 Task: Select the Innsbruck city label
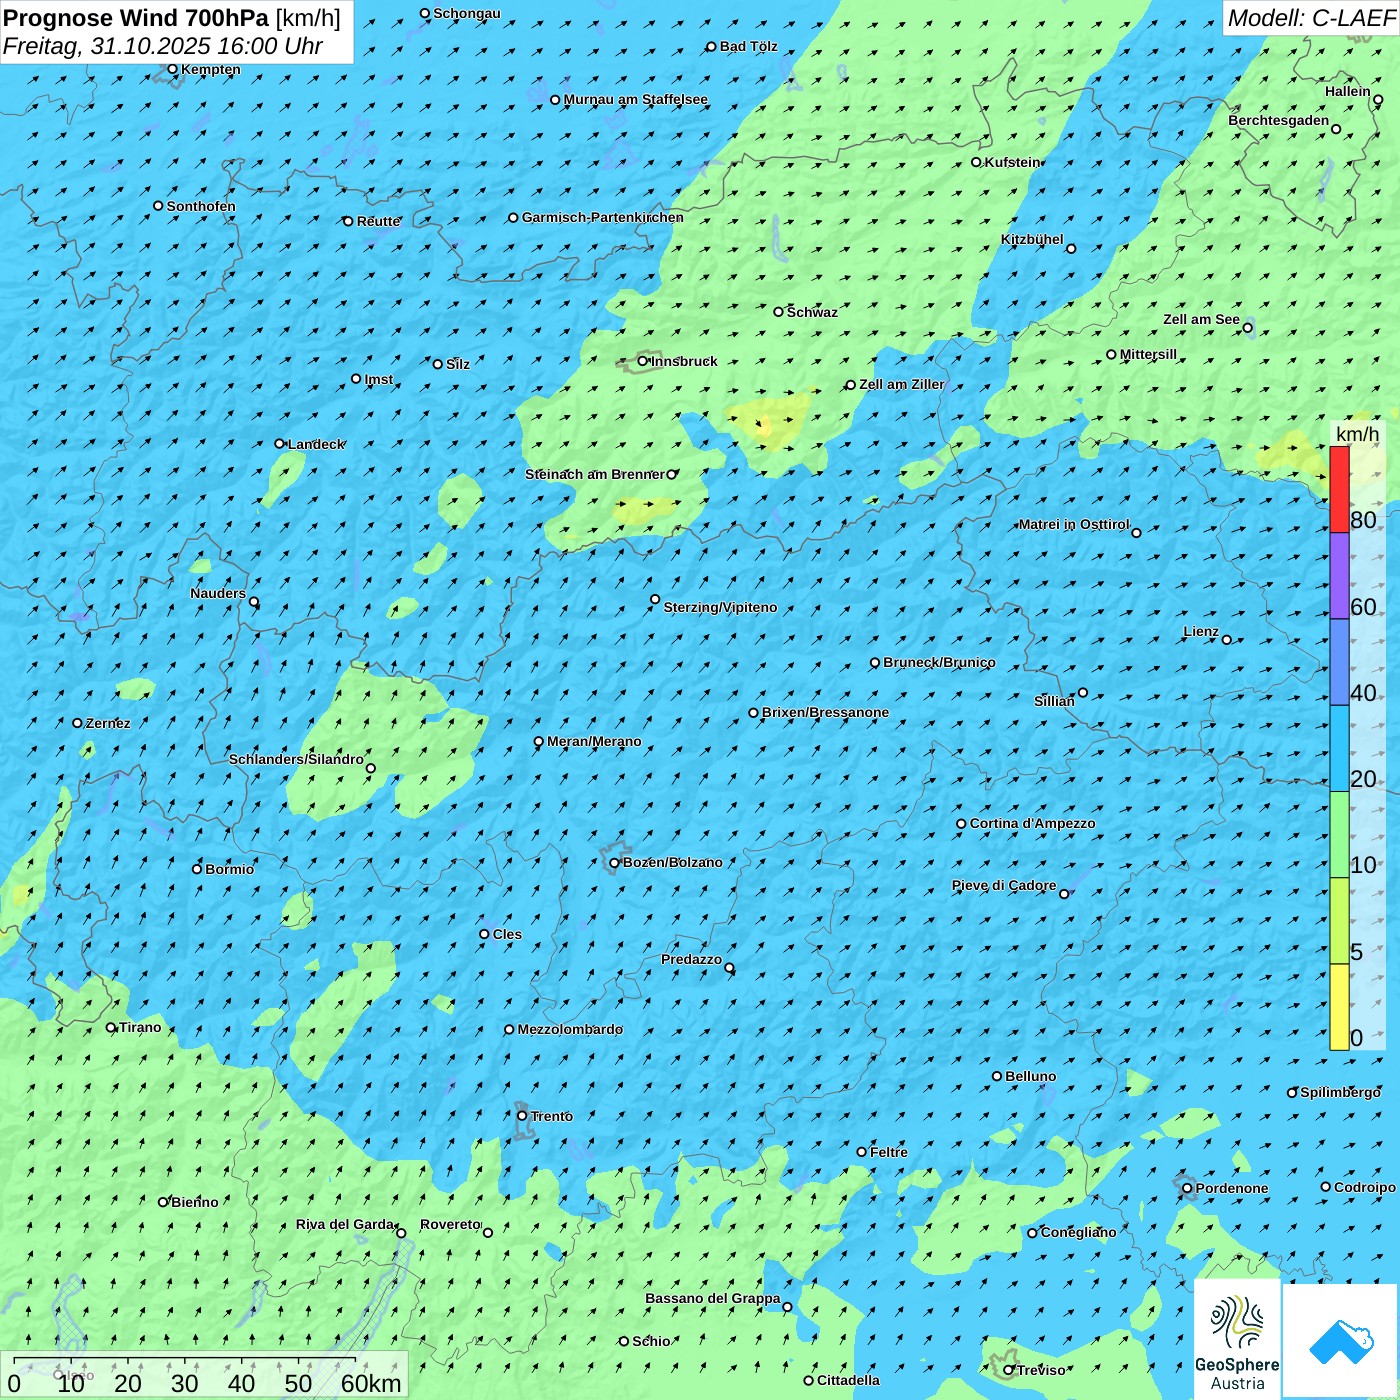tap(684, 361)
